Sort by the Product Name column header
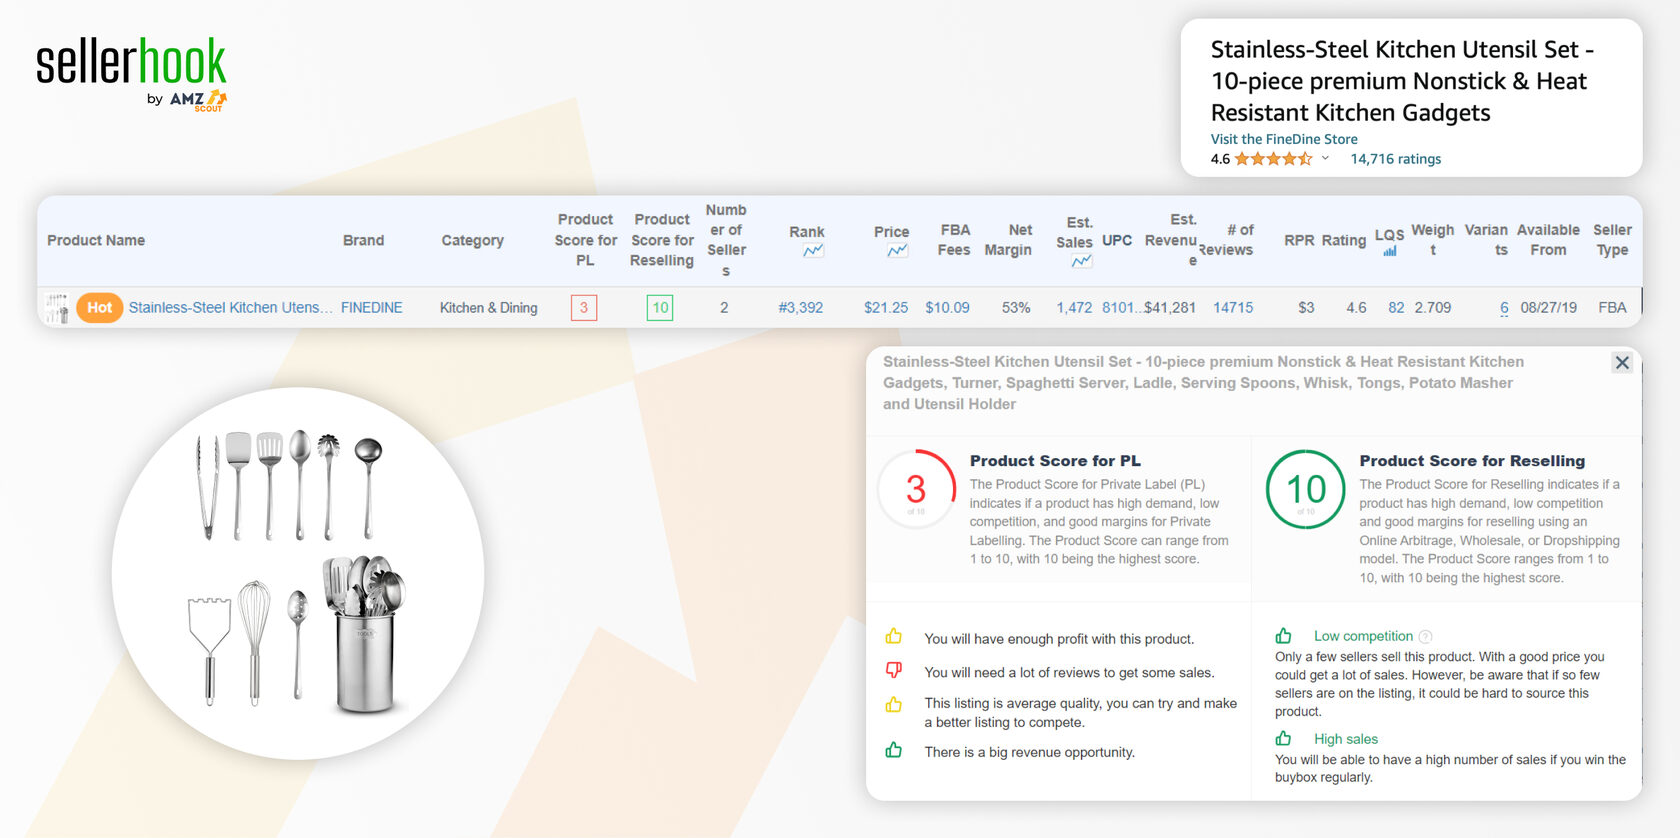 click(x=96, y=241)
